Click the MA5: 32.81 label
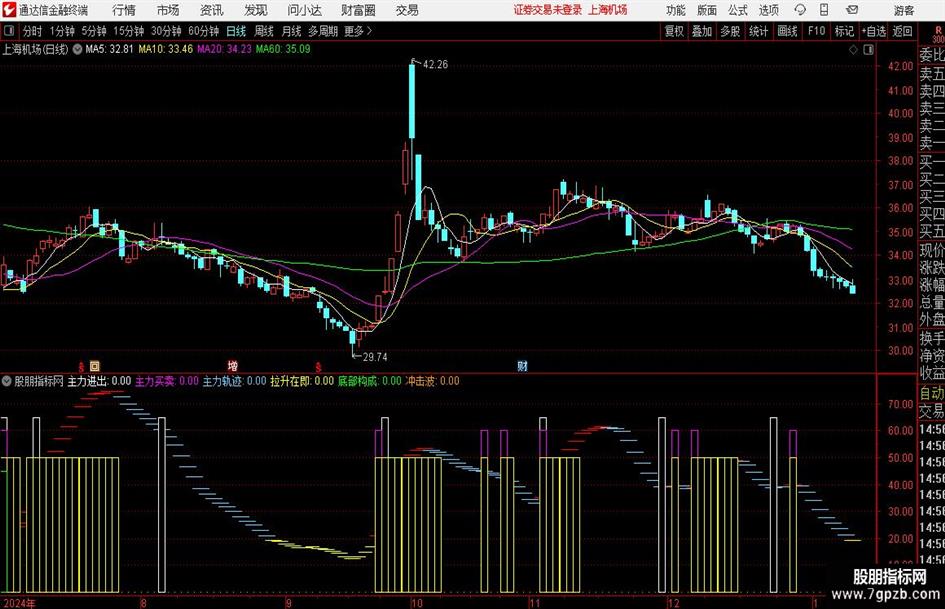This screenshot has width=945, height=609. (x=109, y=49)
